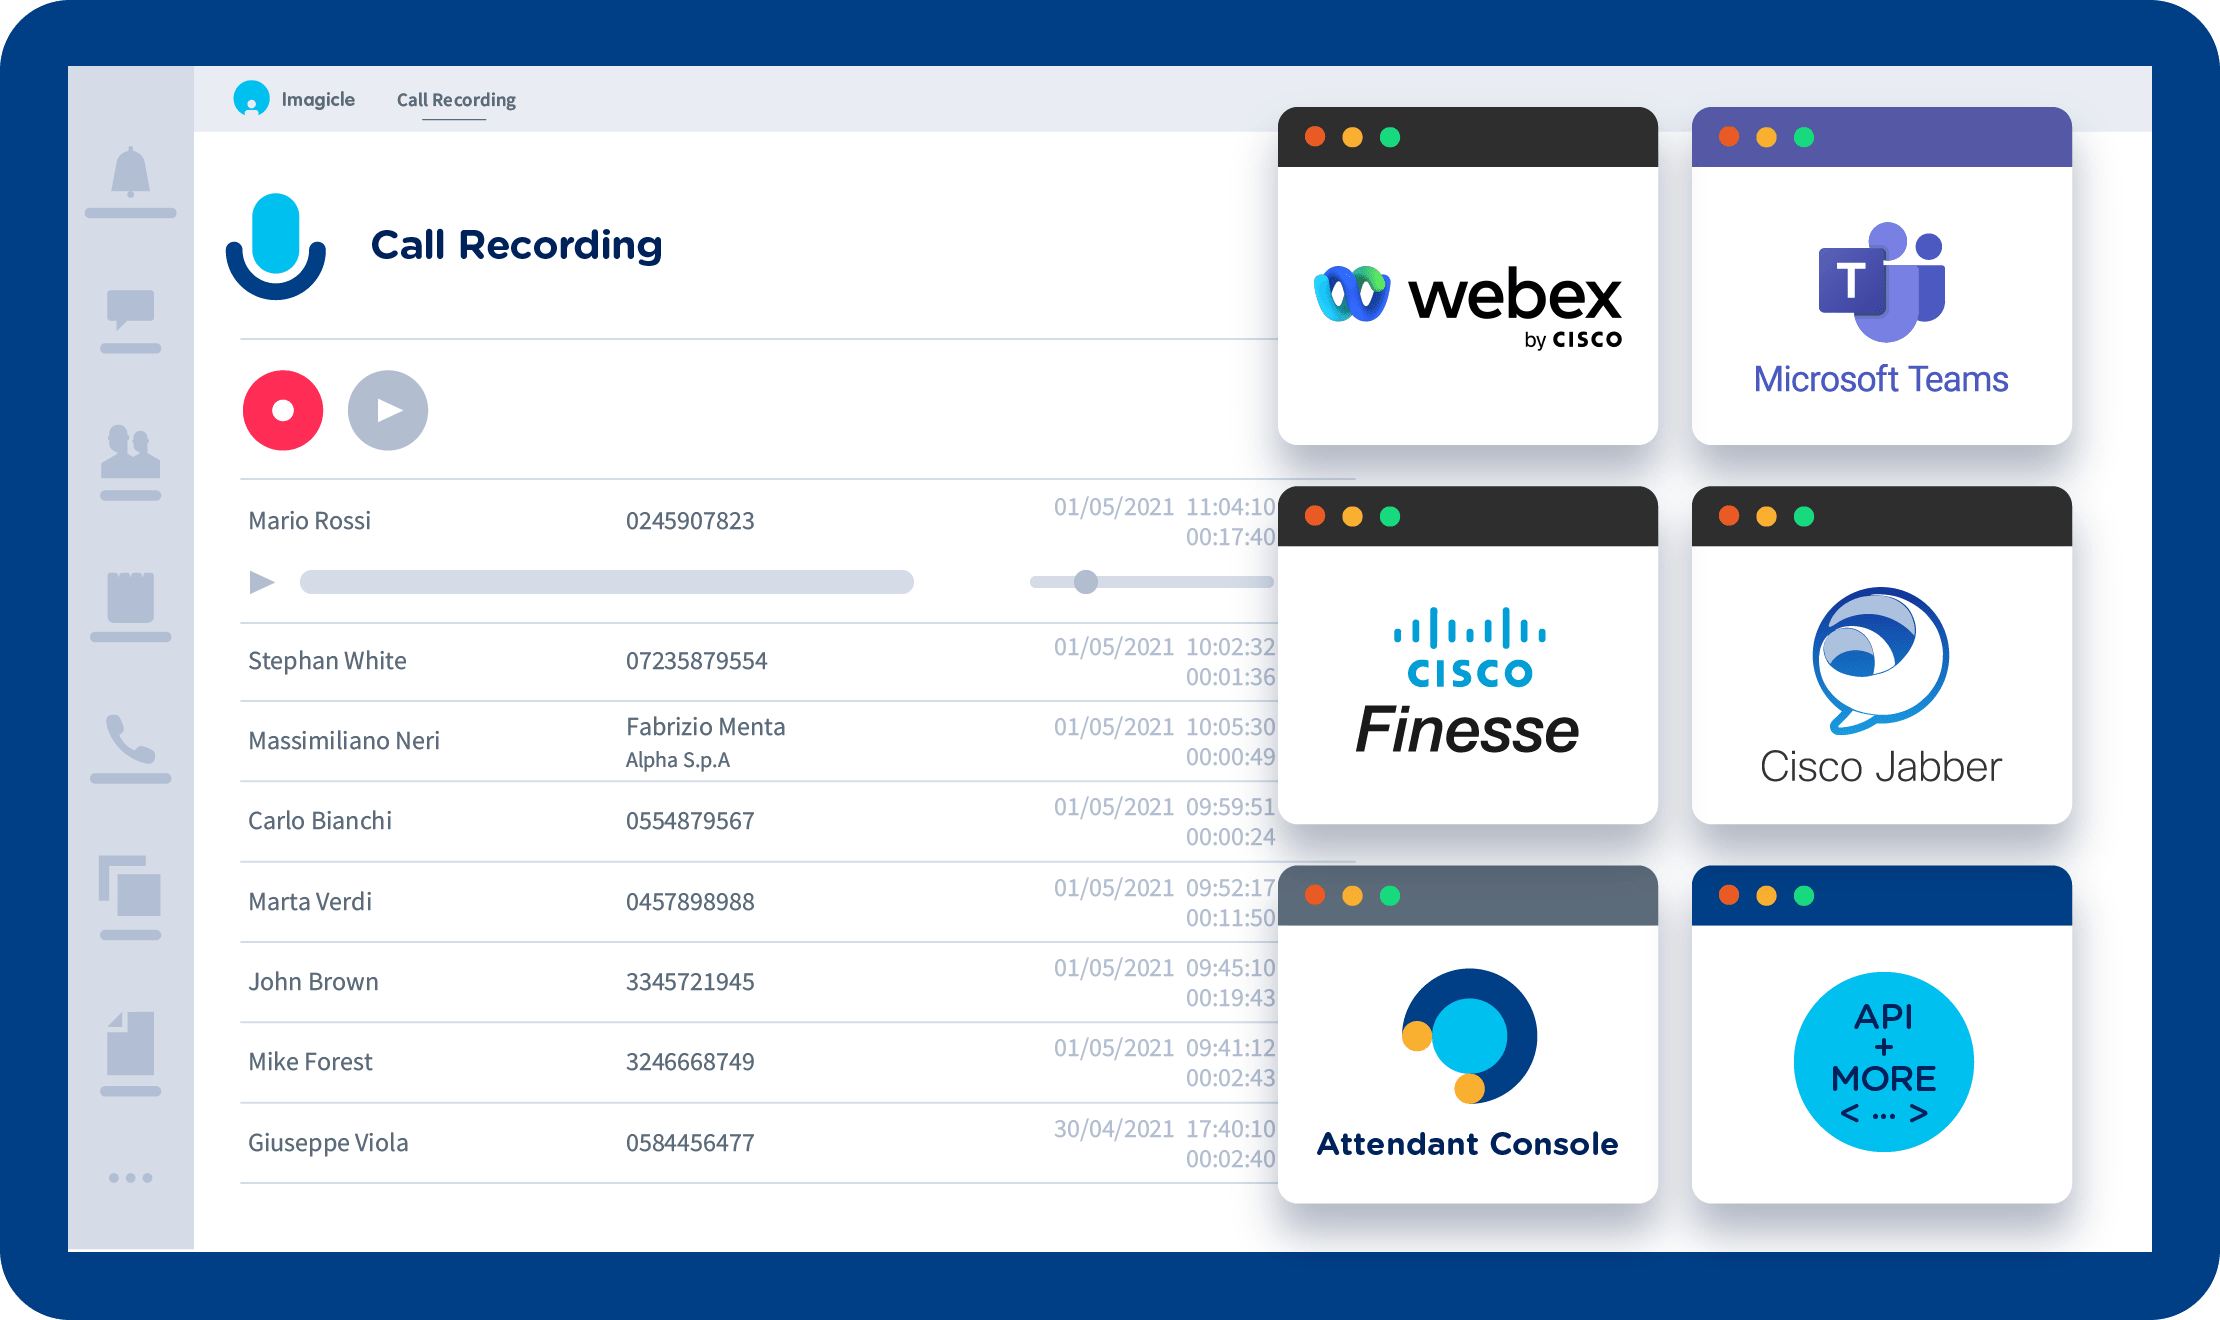Click the Imagicle logo icon
This screenshot has height=1320, width=2220.
252,99
